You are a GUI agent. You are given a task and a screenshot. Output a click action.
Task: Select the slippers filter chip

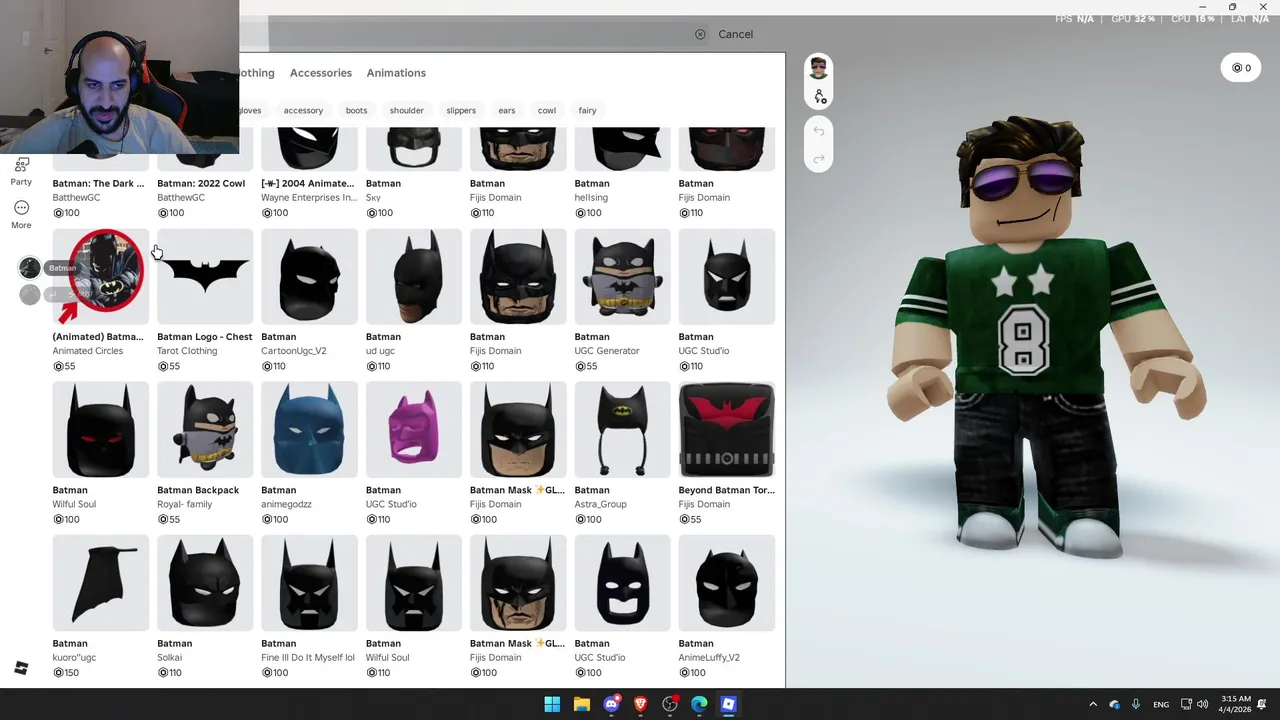click(461, 110)
